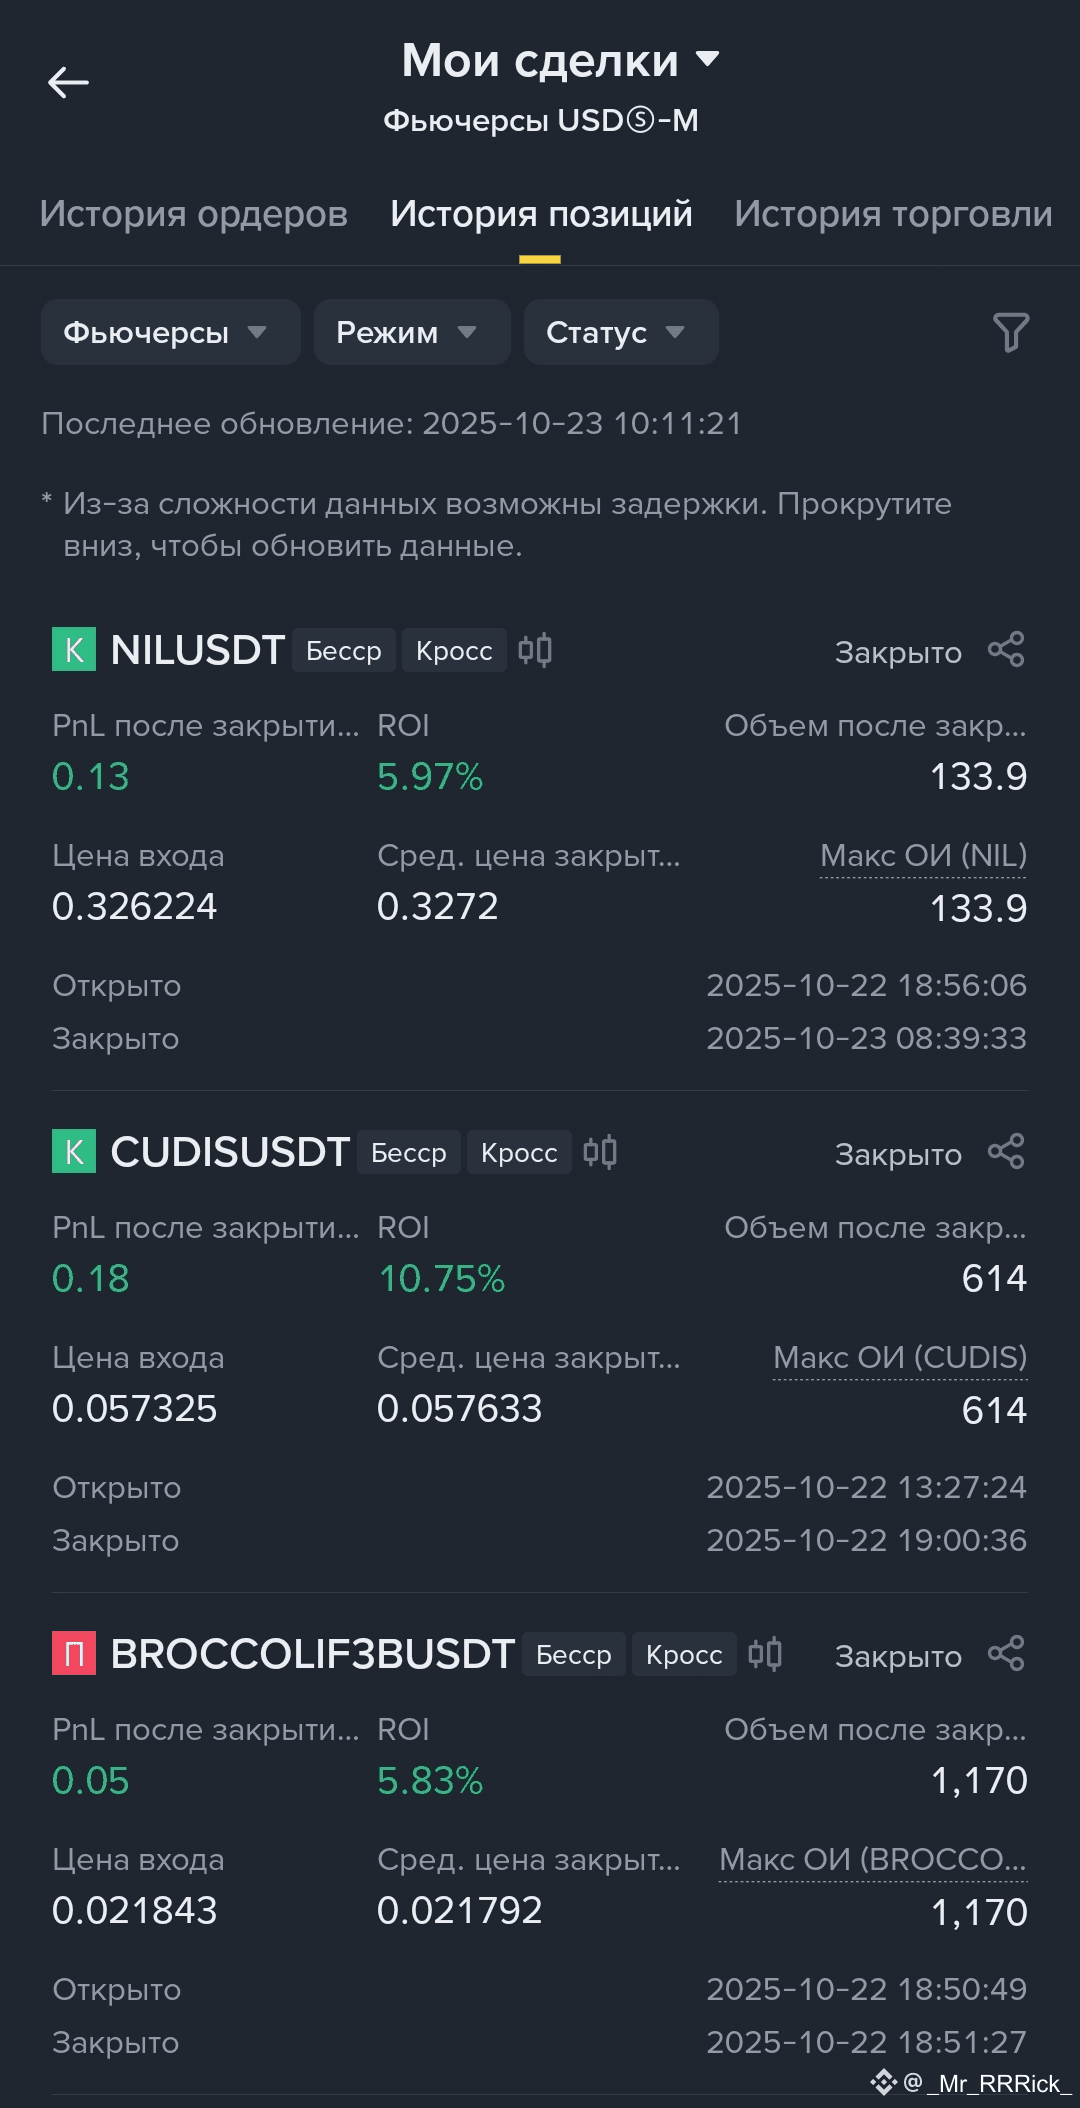Expand the Статус filter dropdown
This screenshot has width=1080, height=2108.
click(x=621, y=332)
